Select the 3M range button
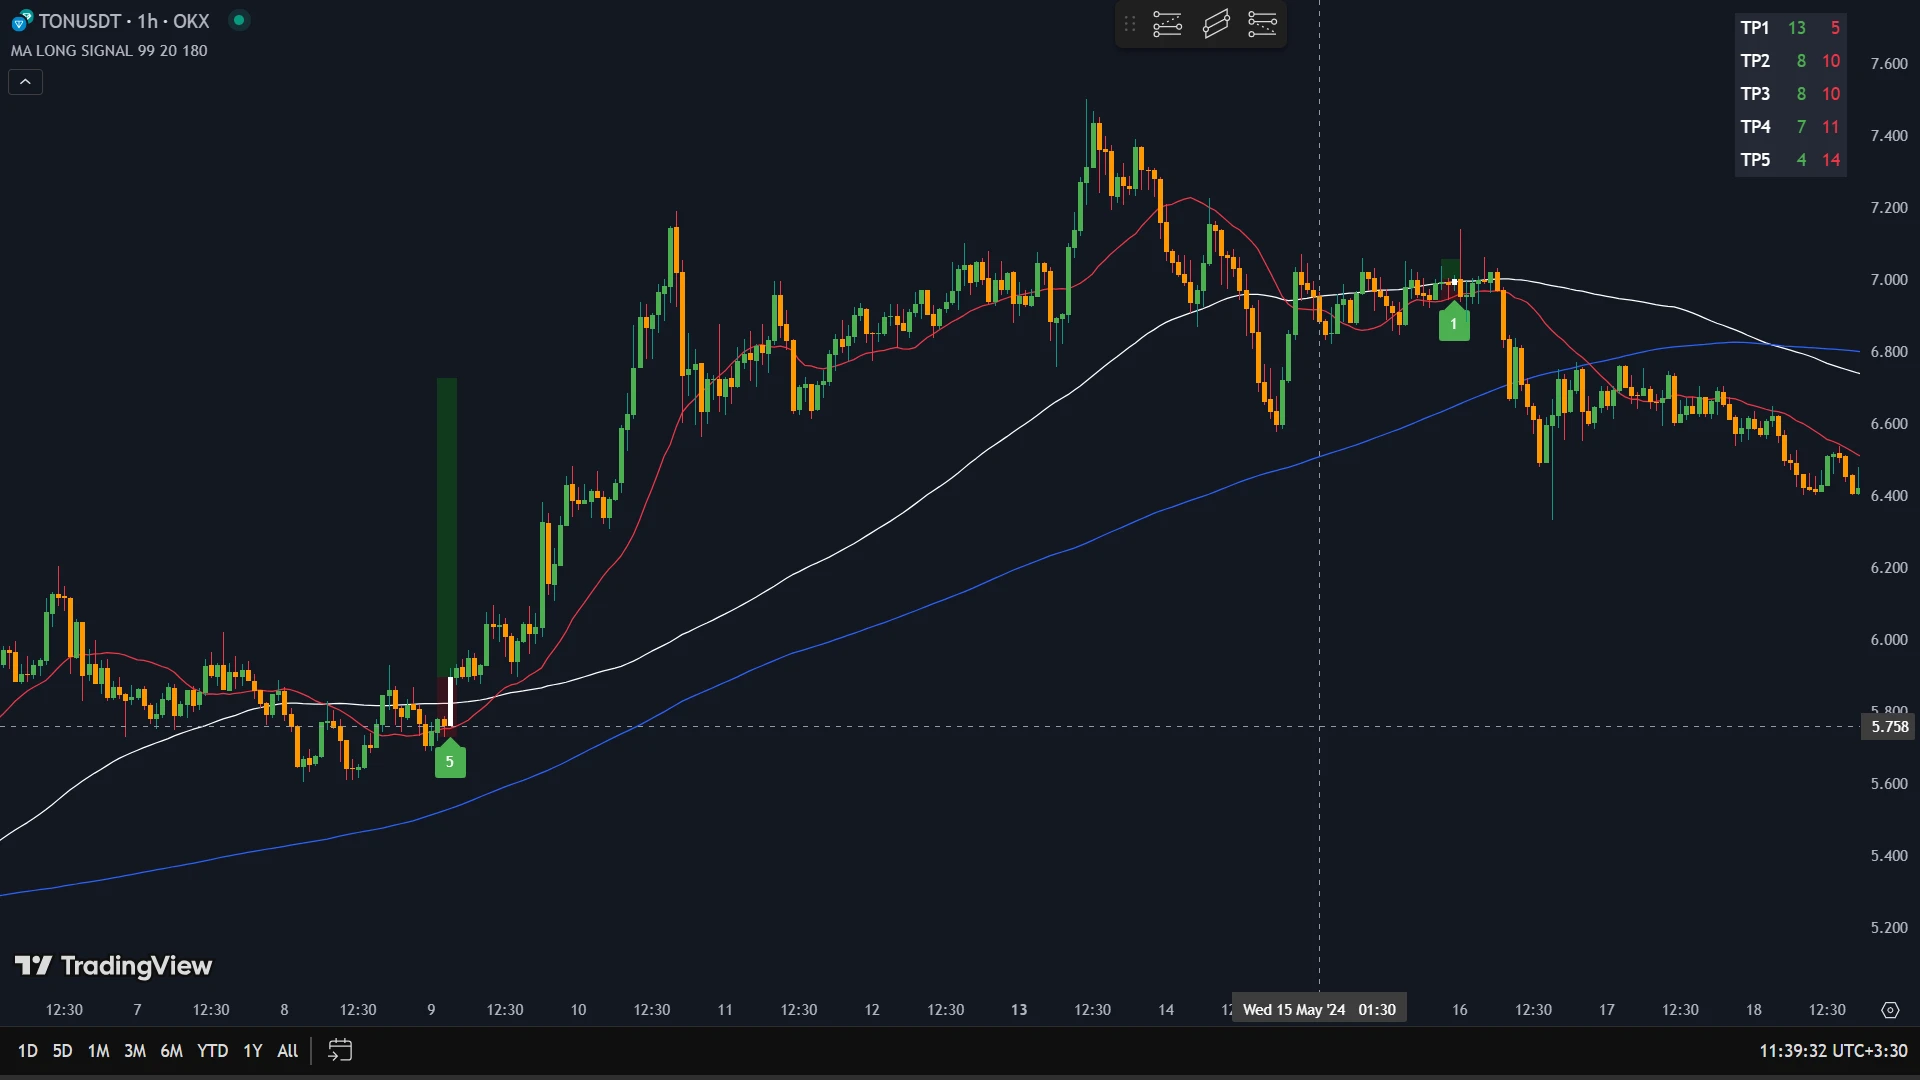Screen dimensions: 1920x1080 point(134,1051)
